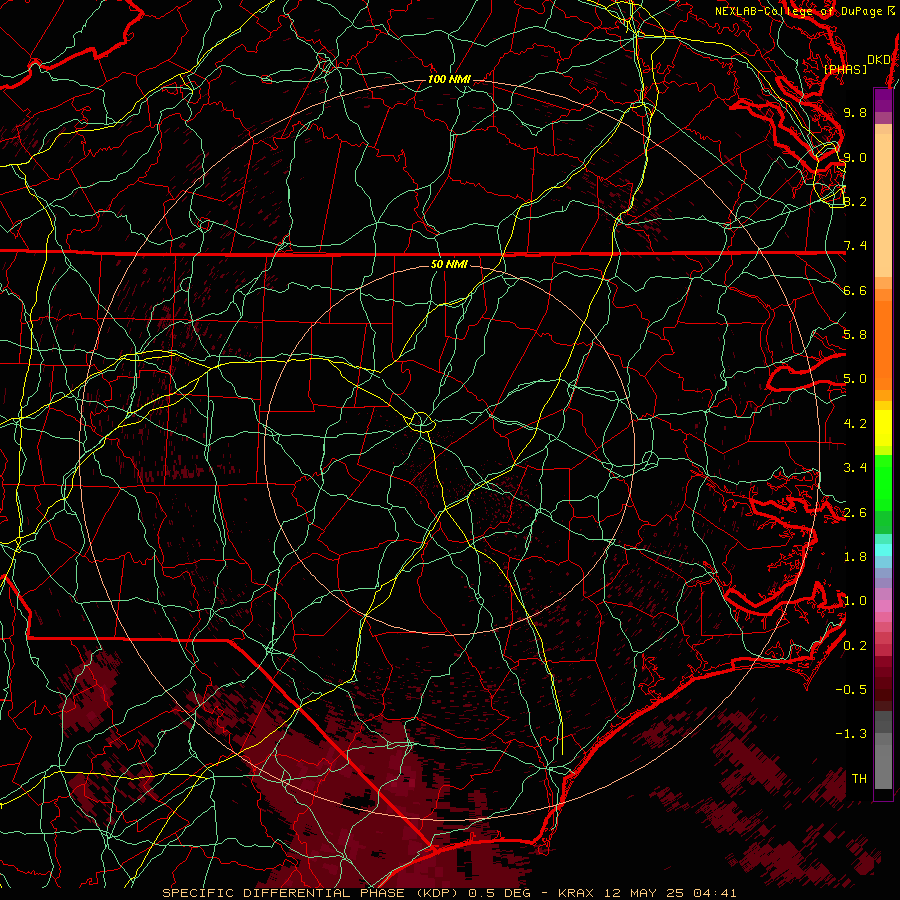
Task: Select the 5.8 value on the color scale
Action: (x=855, y=335)
